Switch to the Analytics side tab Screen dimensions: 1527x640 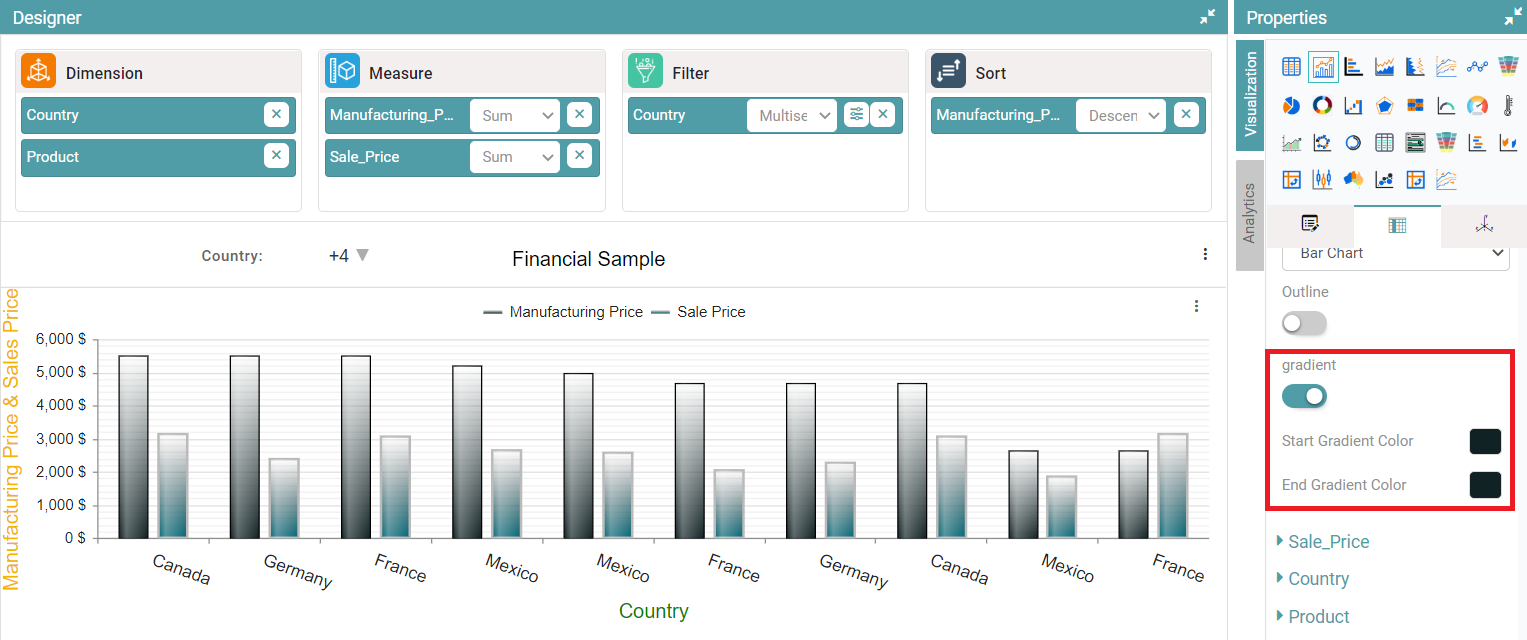tap(1249, 214)
